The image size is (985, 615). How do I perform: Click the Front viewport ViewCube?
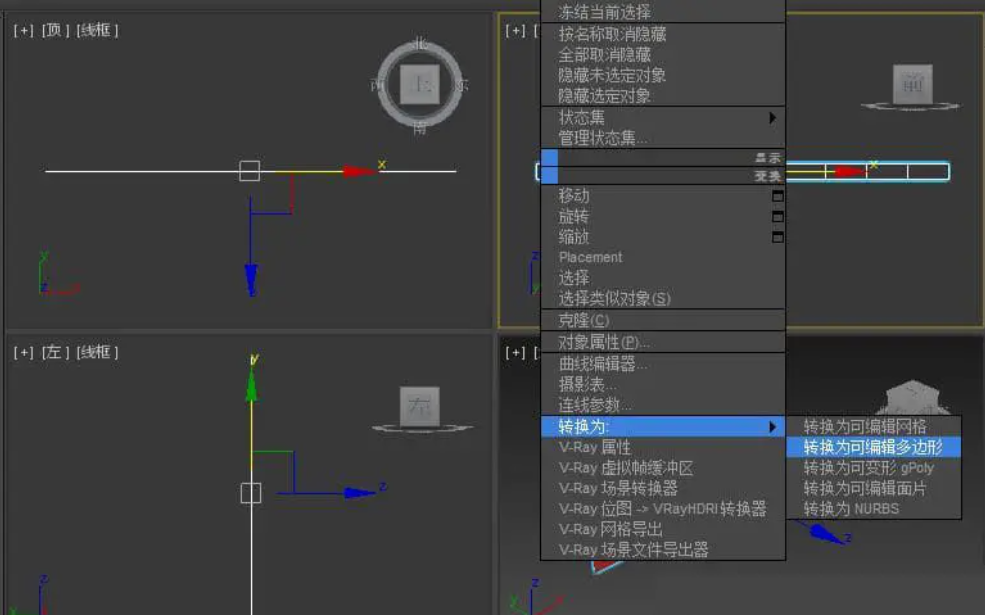(x=912, y=84)
